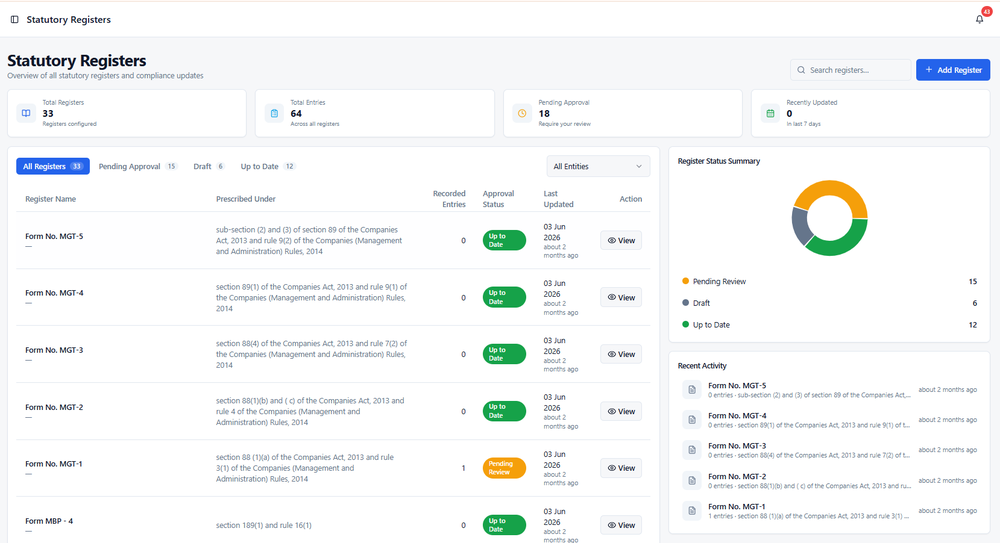The image size is (1000, 543).
Task: Switch to the Draft tab
Action: (209, 167)
